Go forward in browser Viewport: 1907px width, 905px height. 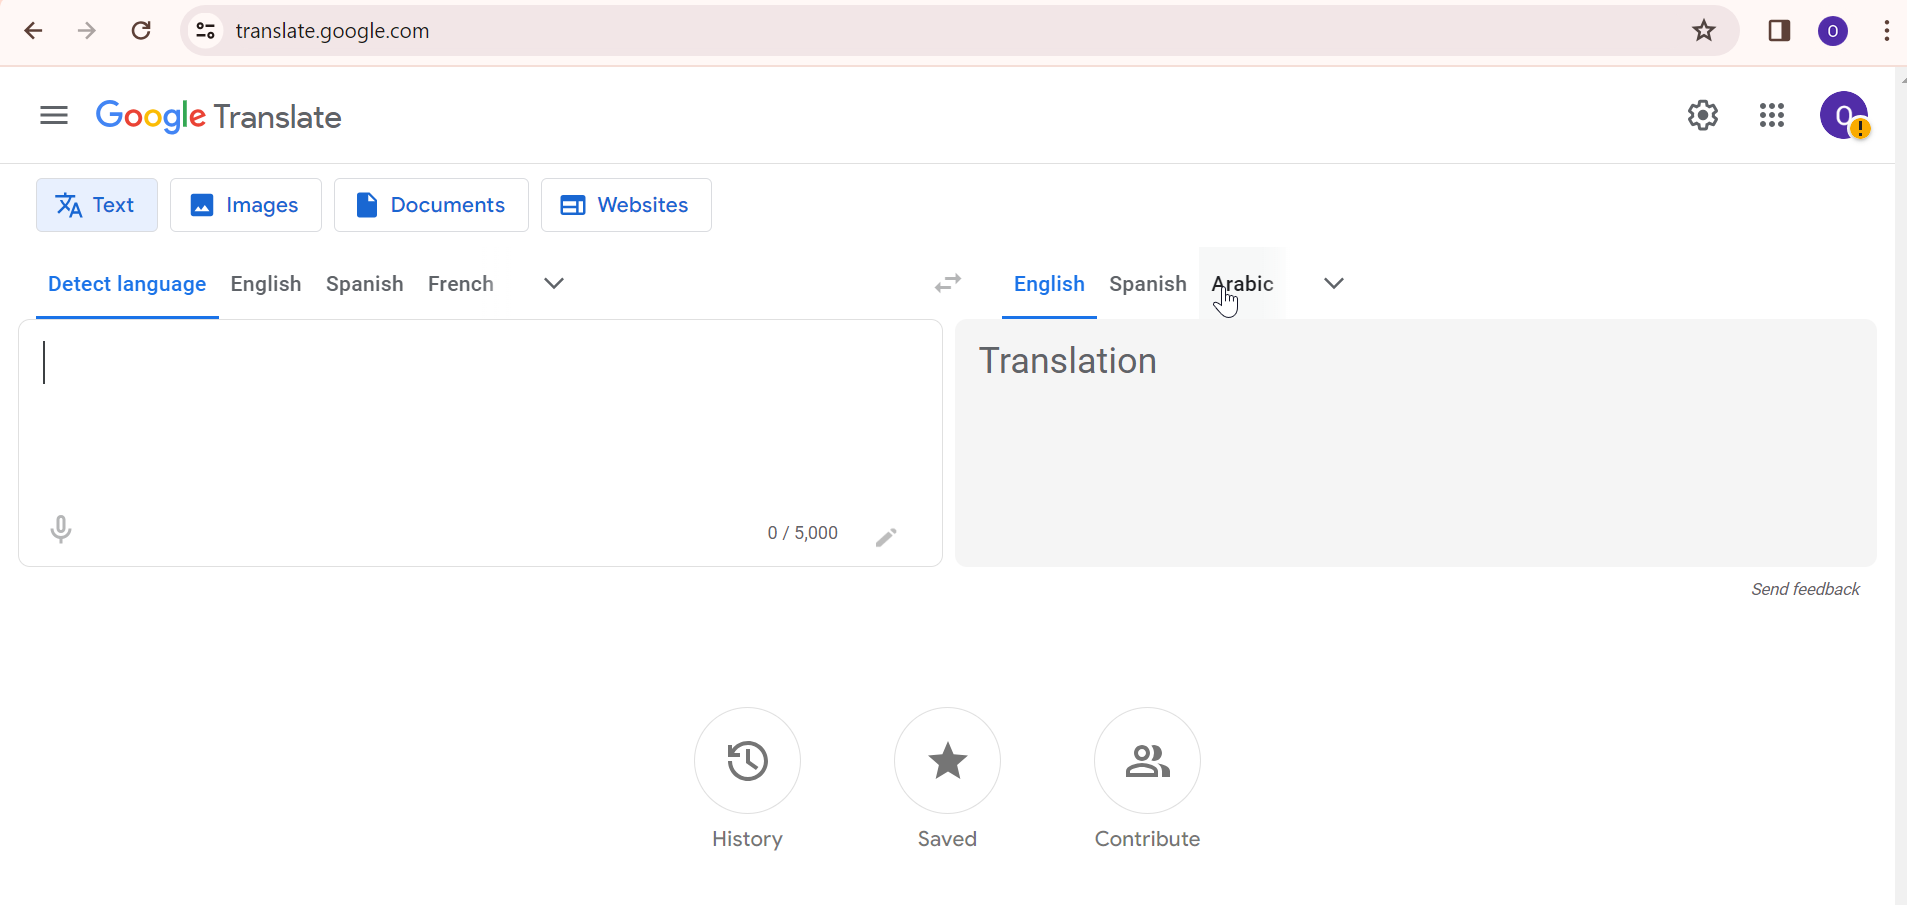point(87,31)
